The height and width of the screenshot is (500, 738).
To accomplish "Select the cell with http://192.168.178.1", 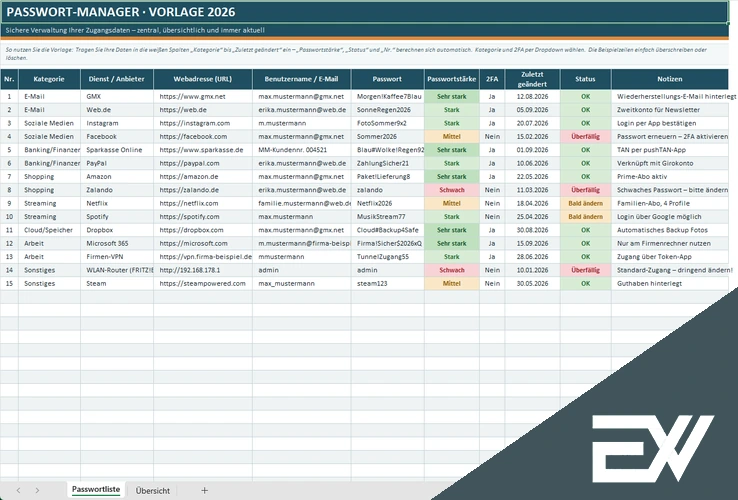I will (203, 270).
